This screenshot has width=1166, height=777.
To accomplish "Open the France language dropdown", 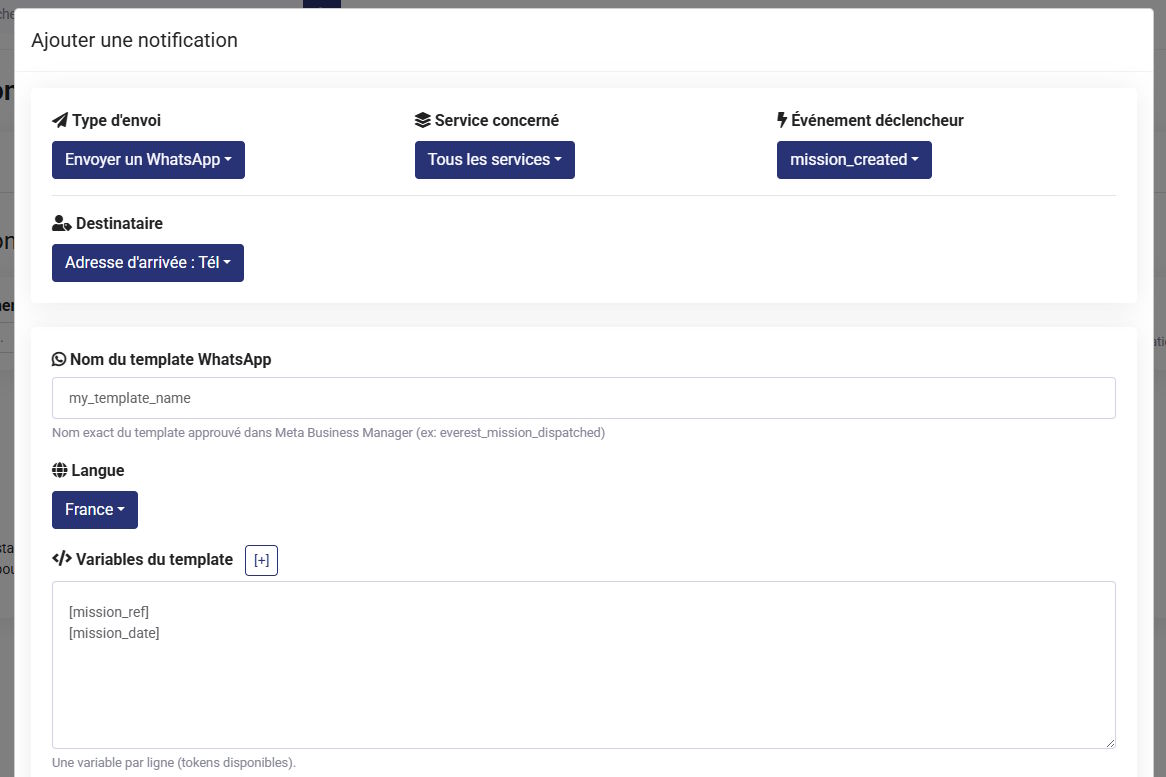I will pyautogui.click(x=95, y=510).
